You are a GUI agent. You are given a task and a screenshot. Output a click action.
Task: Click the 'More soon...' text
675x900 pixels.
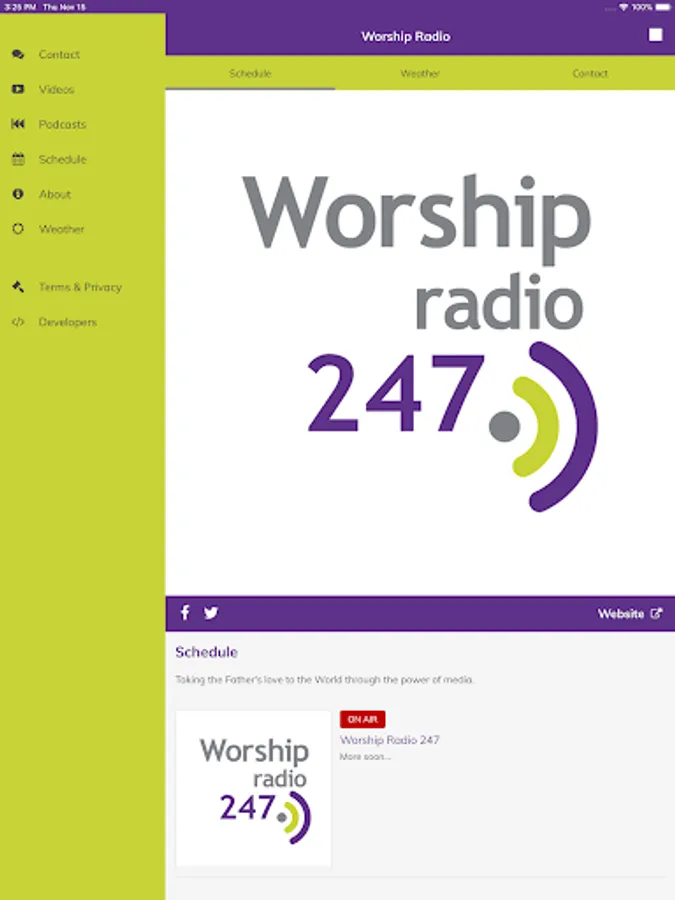point(365,757)
